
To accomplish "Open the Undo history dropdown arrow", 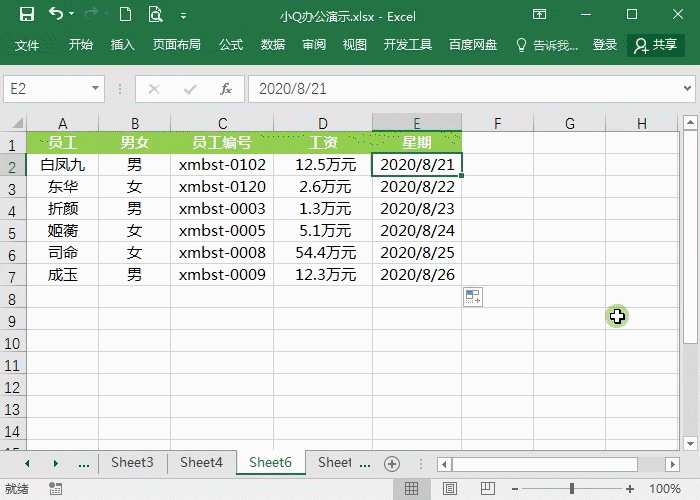I will pos(71,15).
